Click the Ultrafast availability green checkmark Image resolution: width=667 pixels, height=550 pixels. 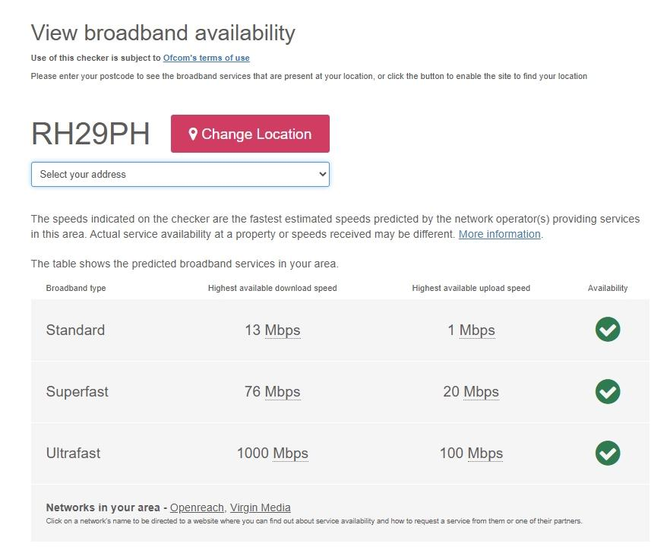pos(607,453)
